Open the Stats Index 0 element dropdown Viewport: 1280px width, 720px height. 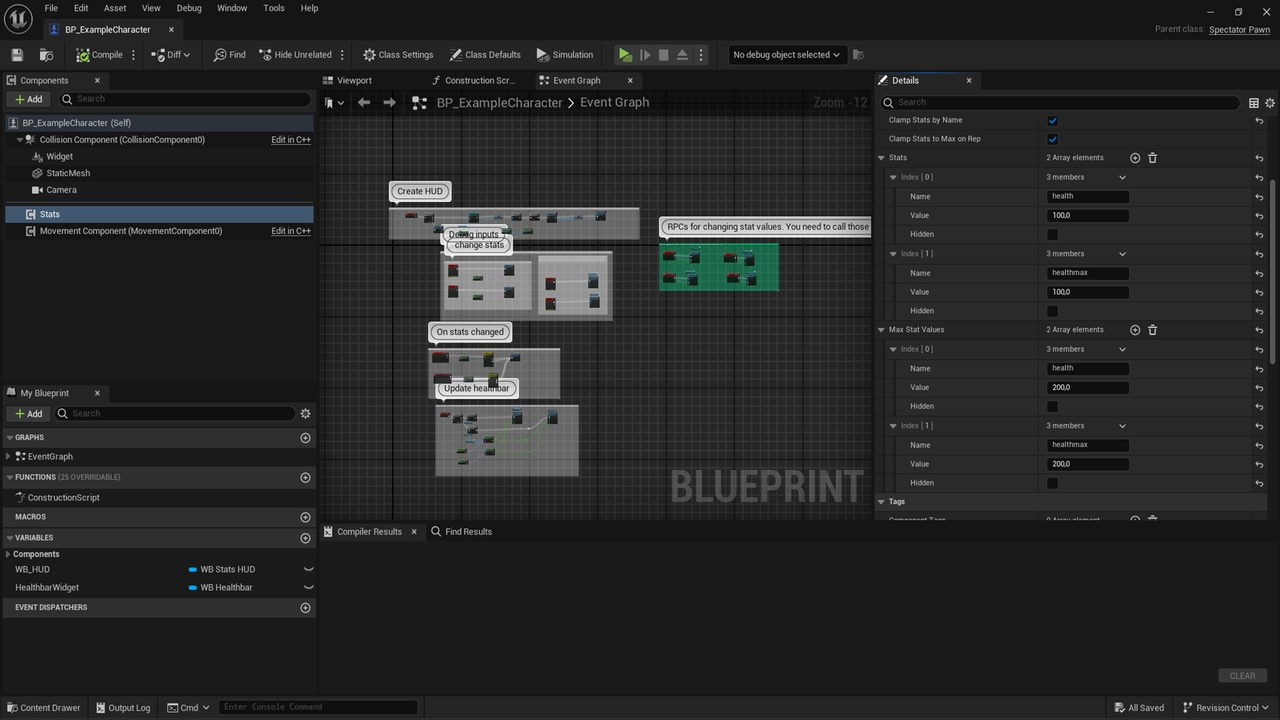(1122, 178)
